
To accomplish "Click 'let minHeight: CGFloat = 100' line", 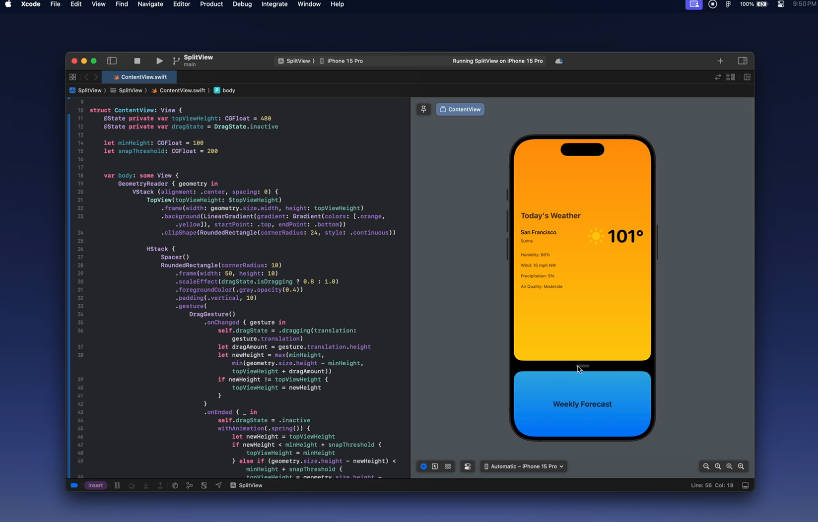I will (x=153, y=143).
